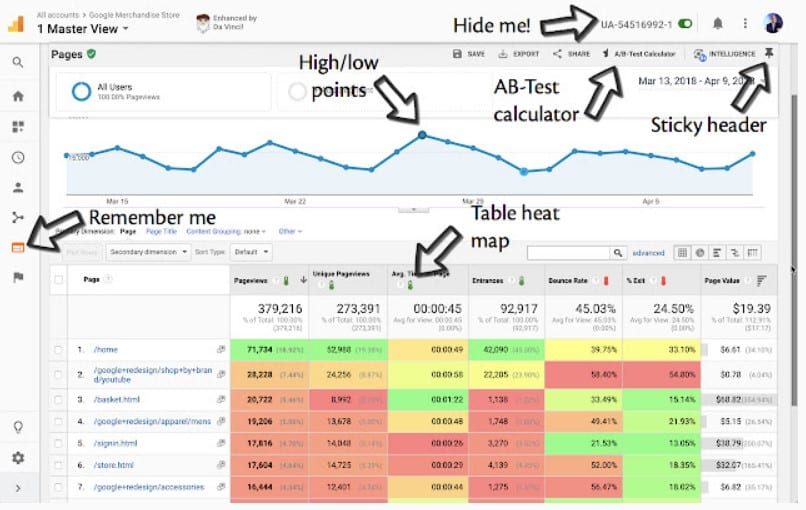Click the Export button

coord(519,54)
